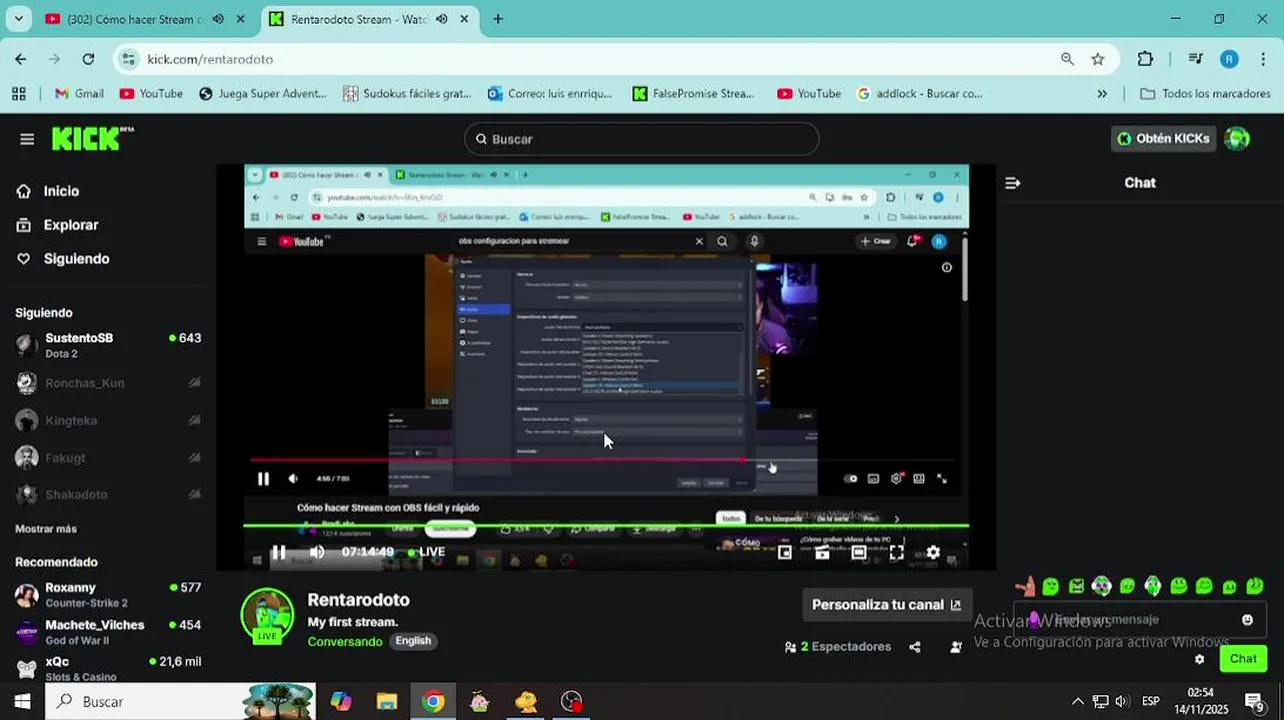The width and height of the screenshot is (1284, 720).
Task: Collapse the chat panel with the arrow icon
Action: point(1012,183)
